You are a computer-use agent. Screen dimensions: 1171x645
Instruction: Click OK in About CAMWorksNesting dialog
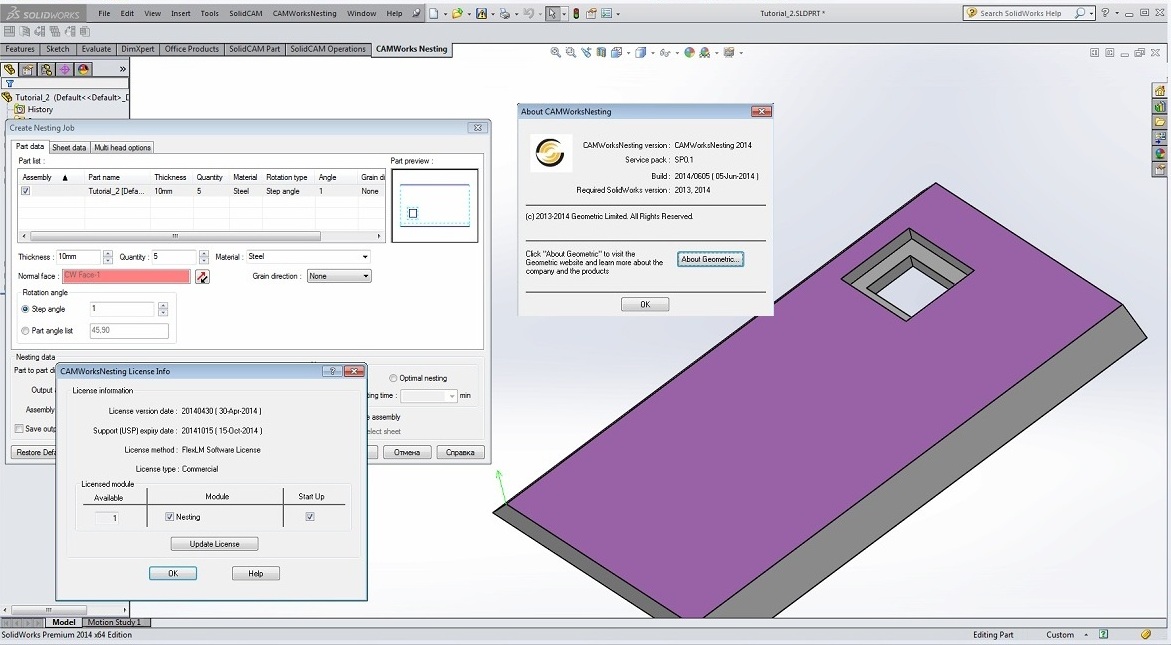(x=645, y=305)
